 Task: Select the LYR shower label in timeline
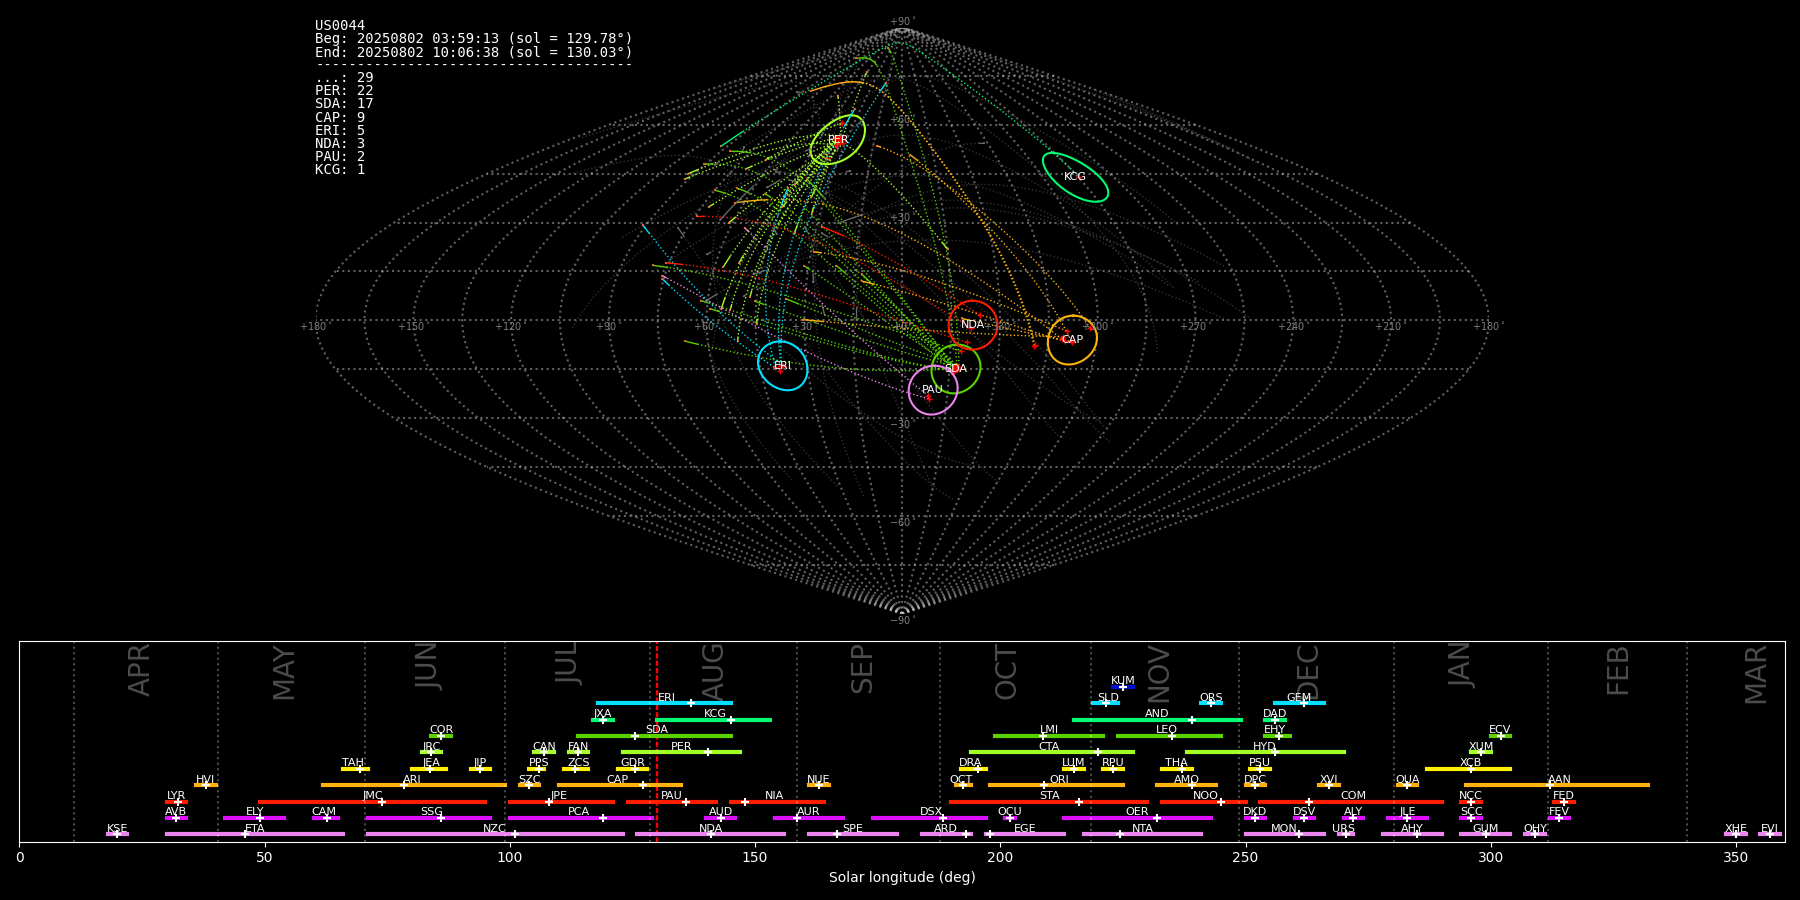tap(176, 796)
